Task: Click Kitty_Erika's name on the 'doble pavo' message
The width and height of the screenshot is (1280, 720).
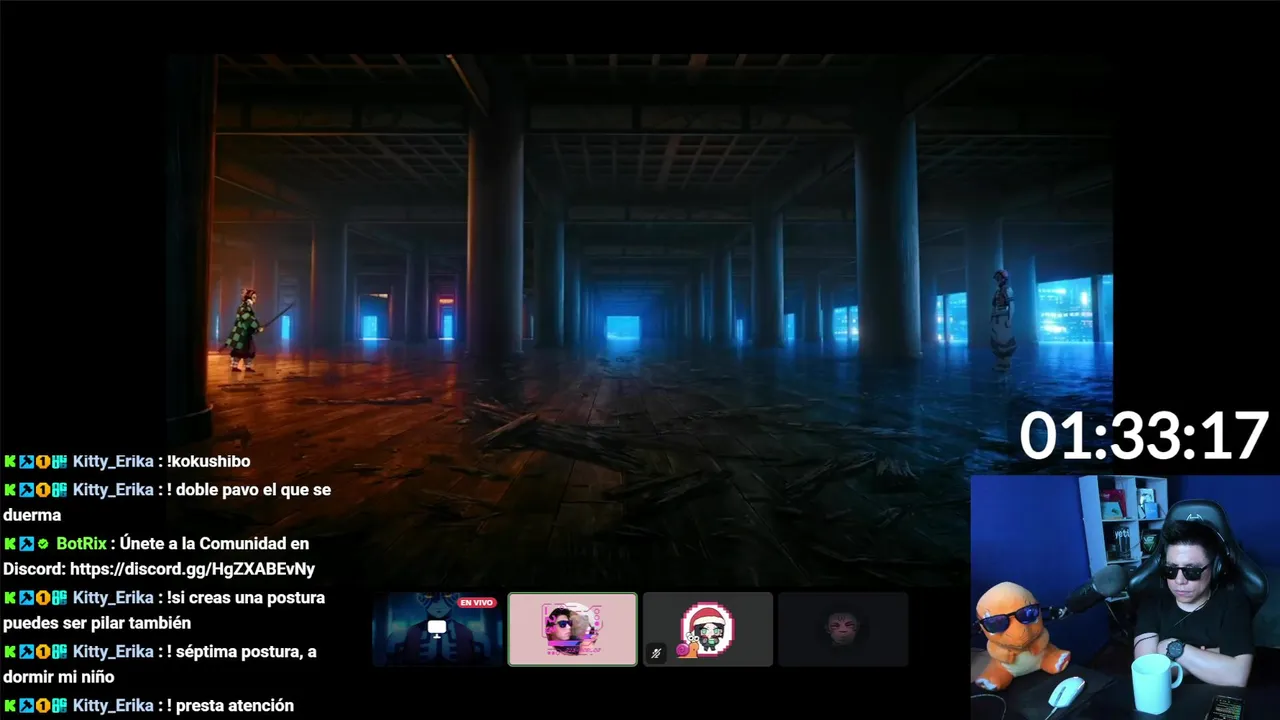Action: point(113,490)
